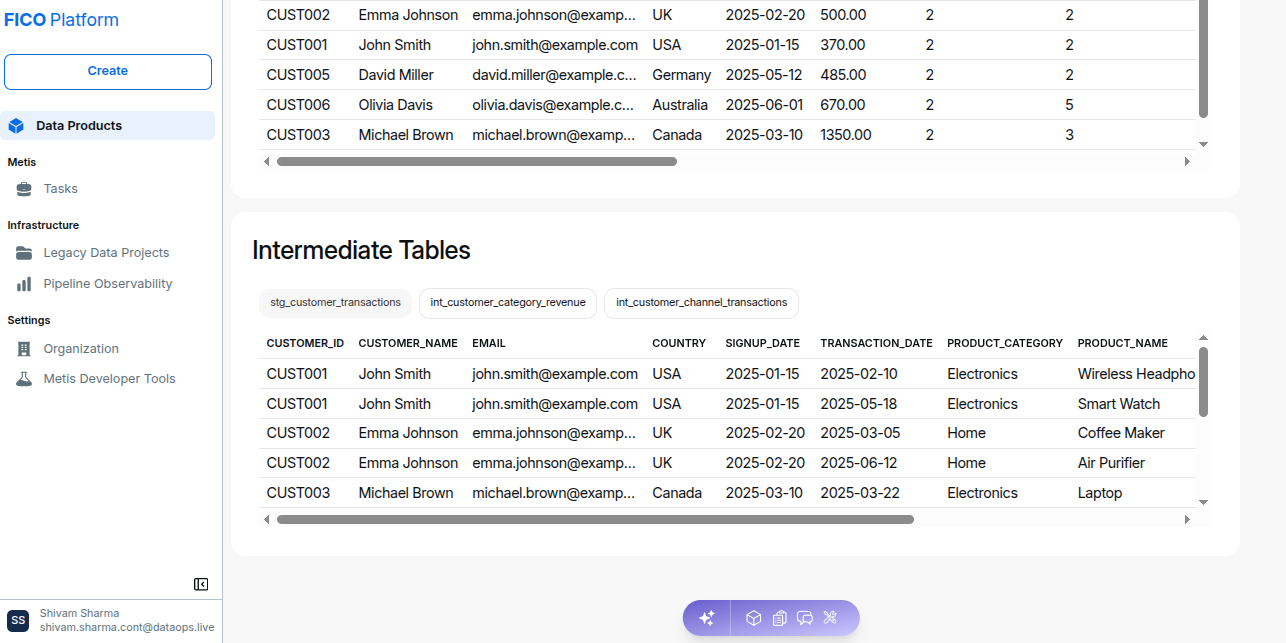Click the wrench tools icon in floating toolbar
This screenshot has height=643, width=1286.
coord(830,618)
